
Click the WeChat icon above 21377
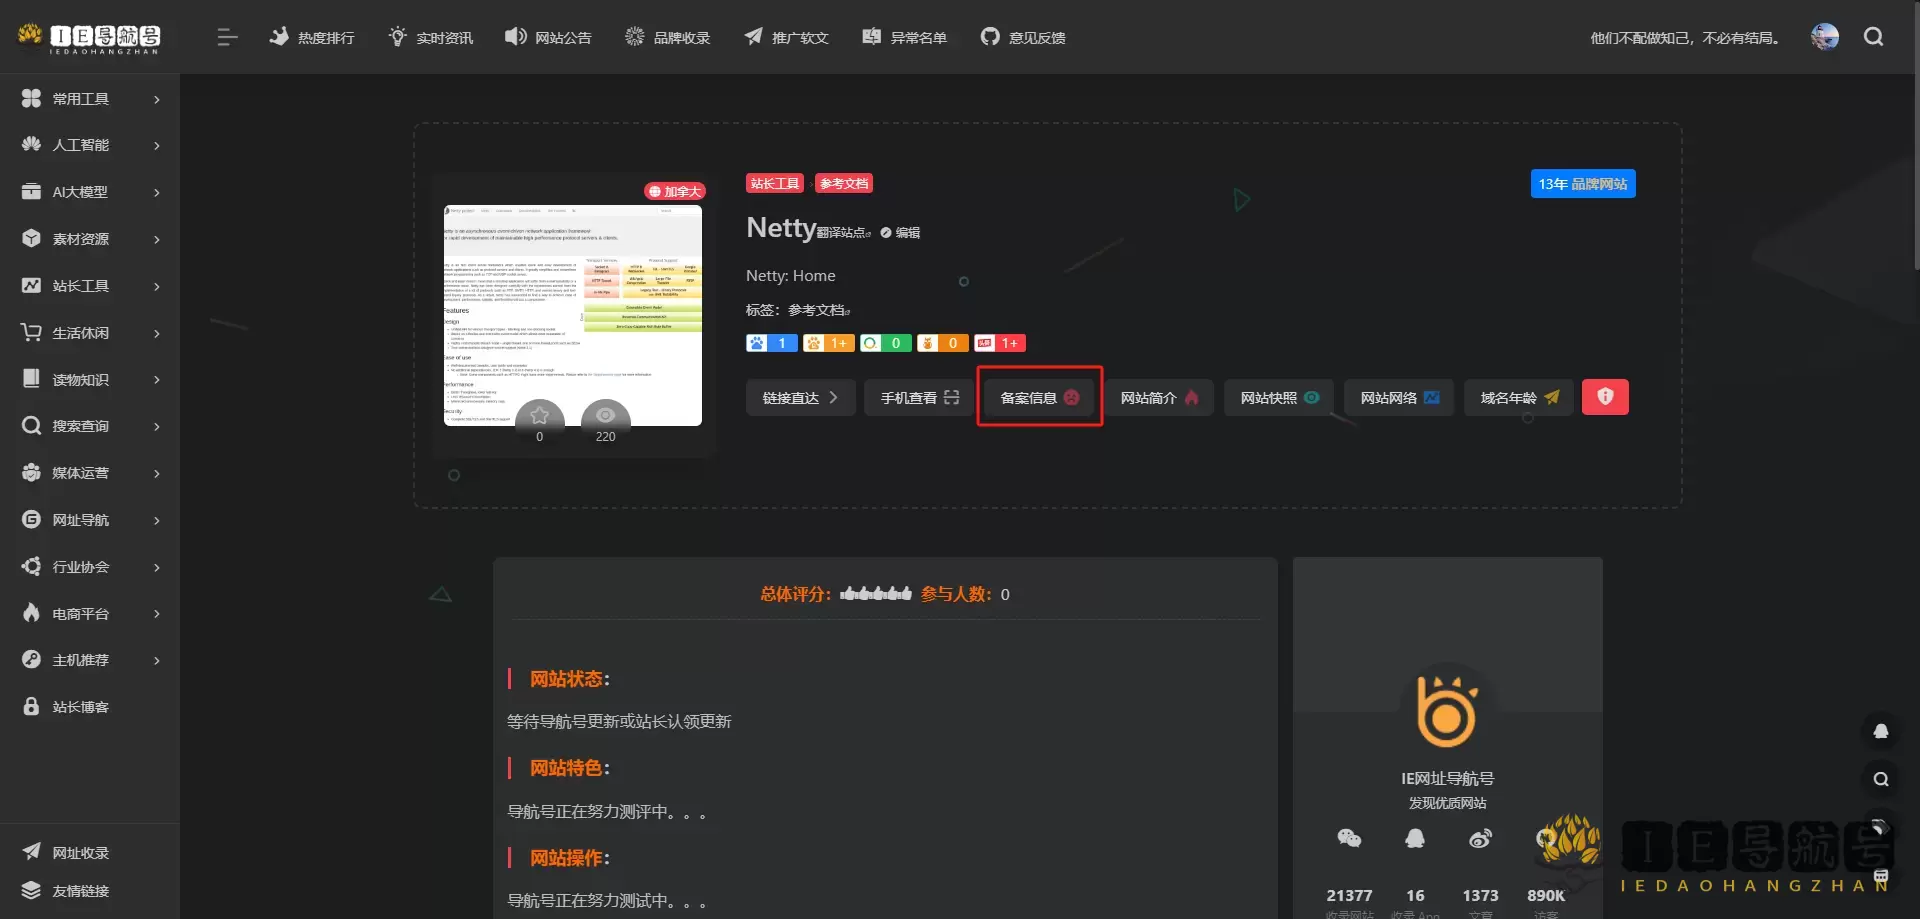[x=1349, y=838]
